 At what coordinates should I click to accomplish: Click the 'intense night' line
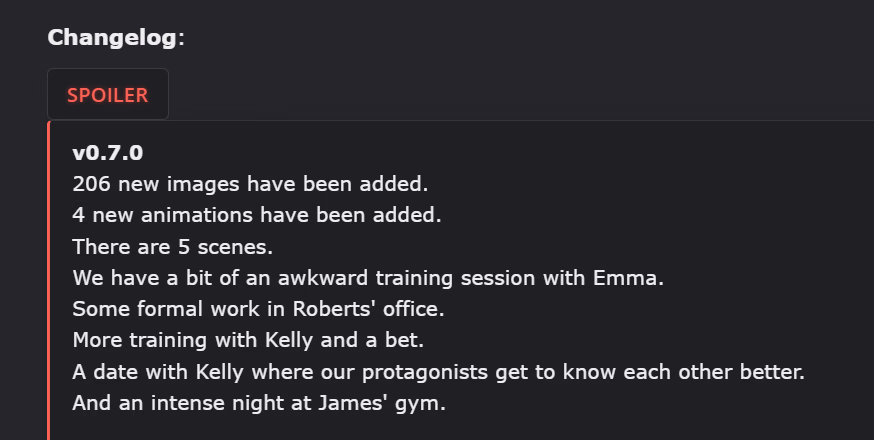click(259, 403)
